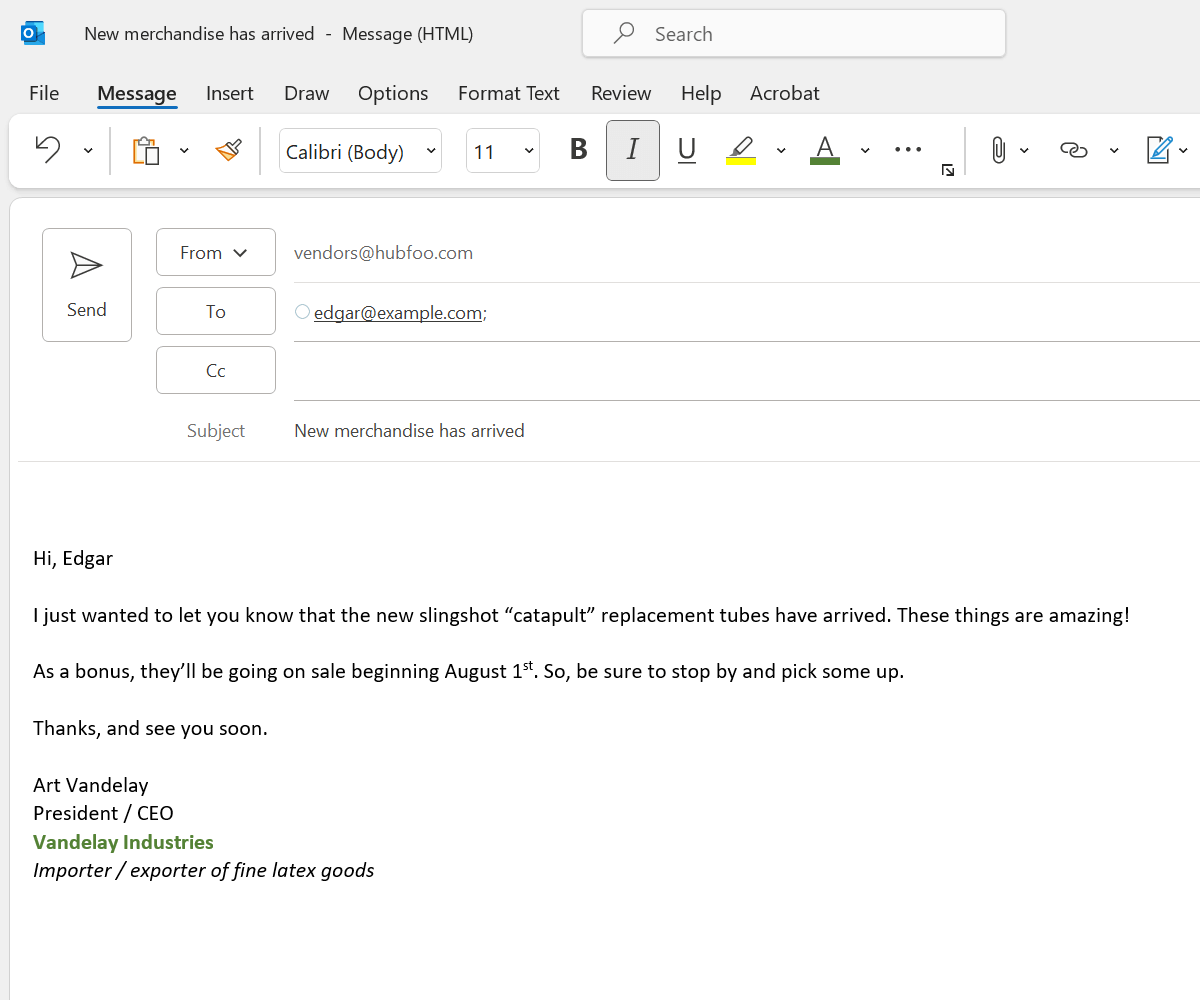Open the Calibri (Body) font dropdown
The width and height of the screenshot is (1200, 1000).
coord(360,151)
